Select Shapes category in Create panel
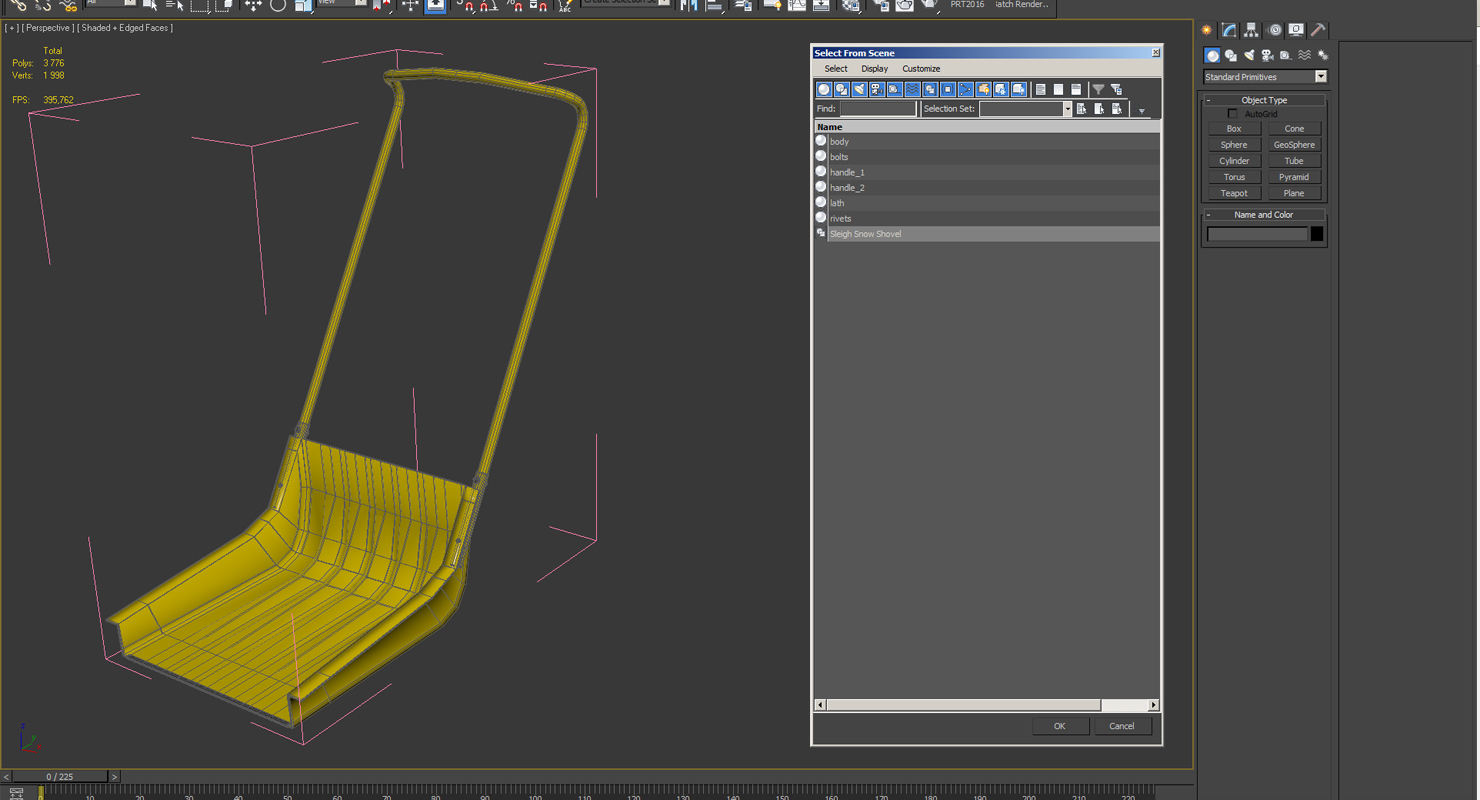The image size is (1480, 800). [1231, 56]
